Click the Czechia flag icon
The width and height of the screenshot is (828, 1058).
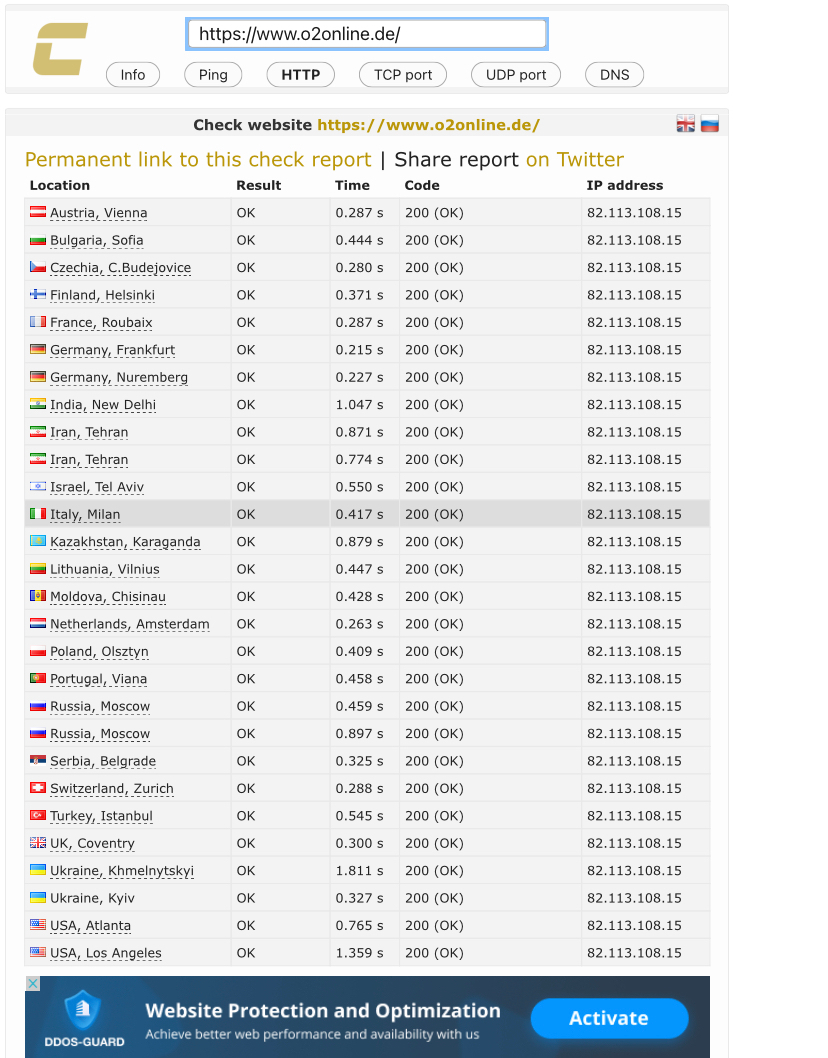pyautogui.click(x=38, y=267)
